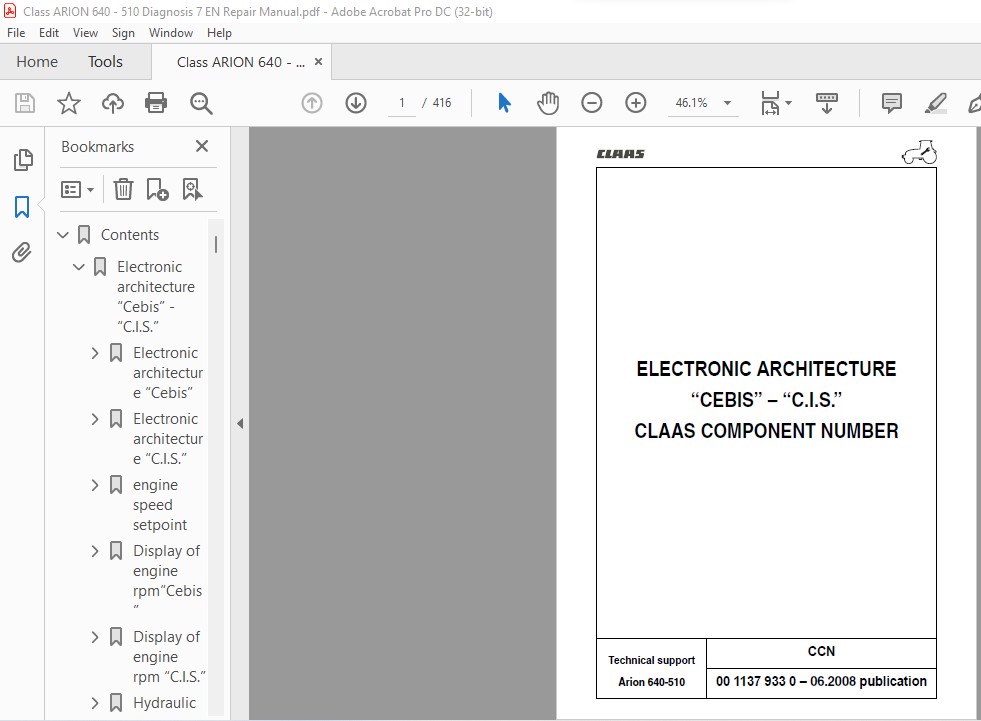Click "Technical support" text in page footer
981x721 pixels.
click(x=651, y=660)
